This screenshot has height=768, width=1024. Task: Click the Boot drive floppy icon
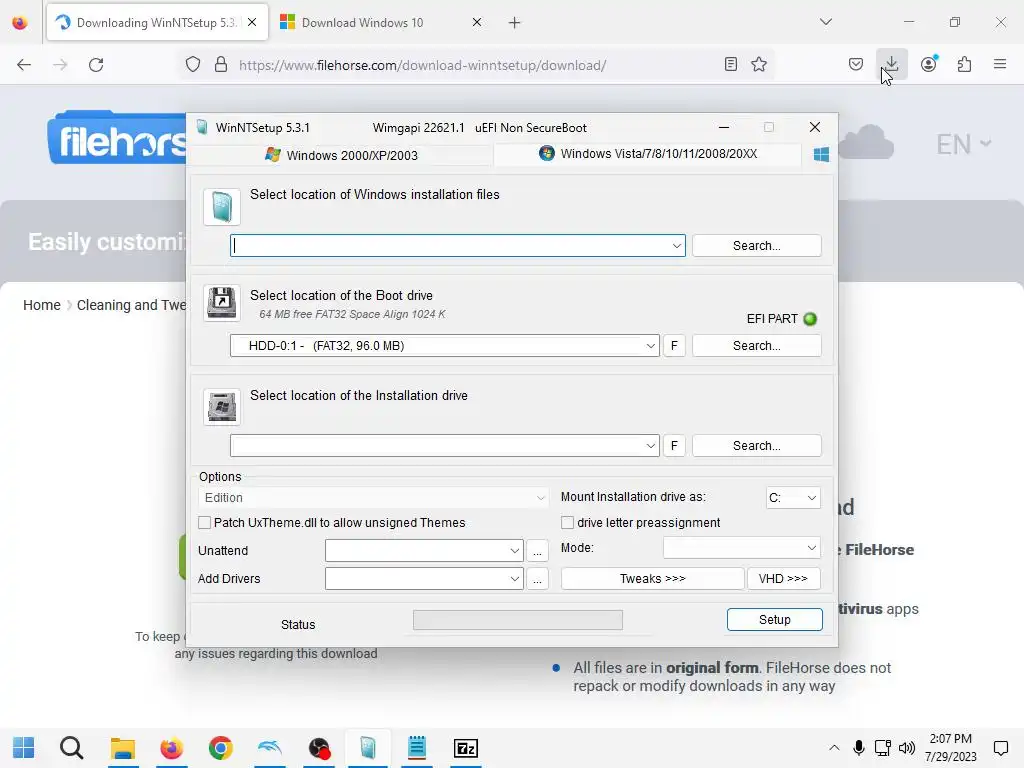tap(222, 303)
